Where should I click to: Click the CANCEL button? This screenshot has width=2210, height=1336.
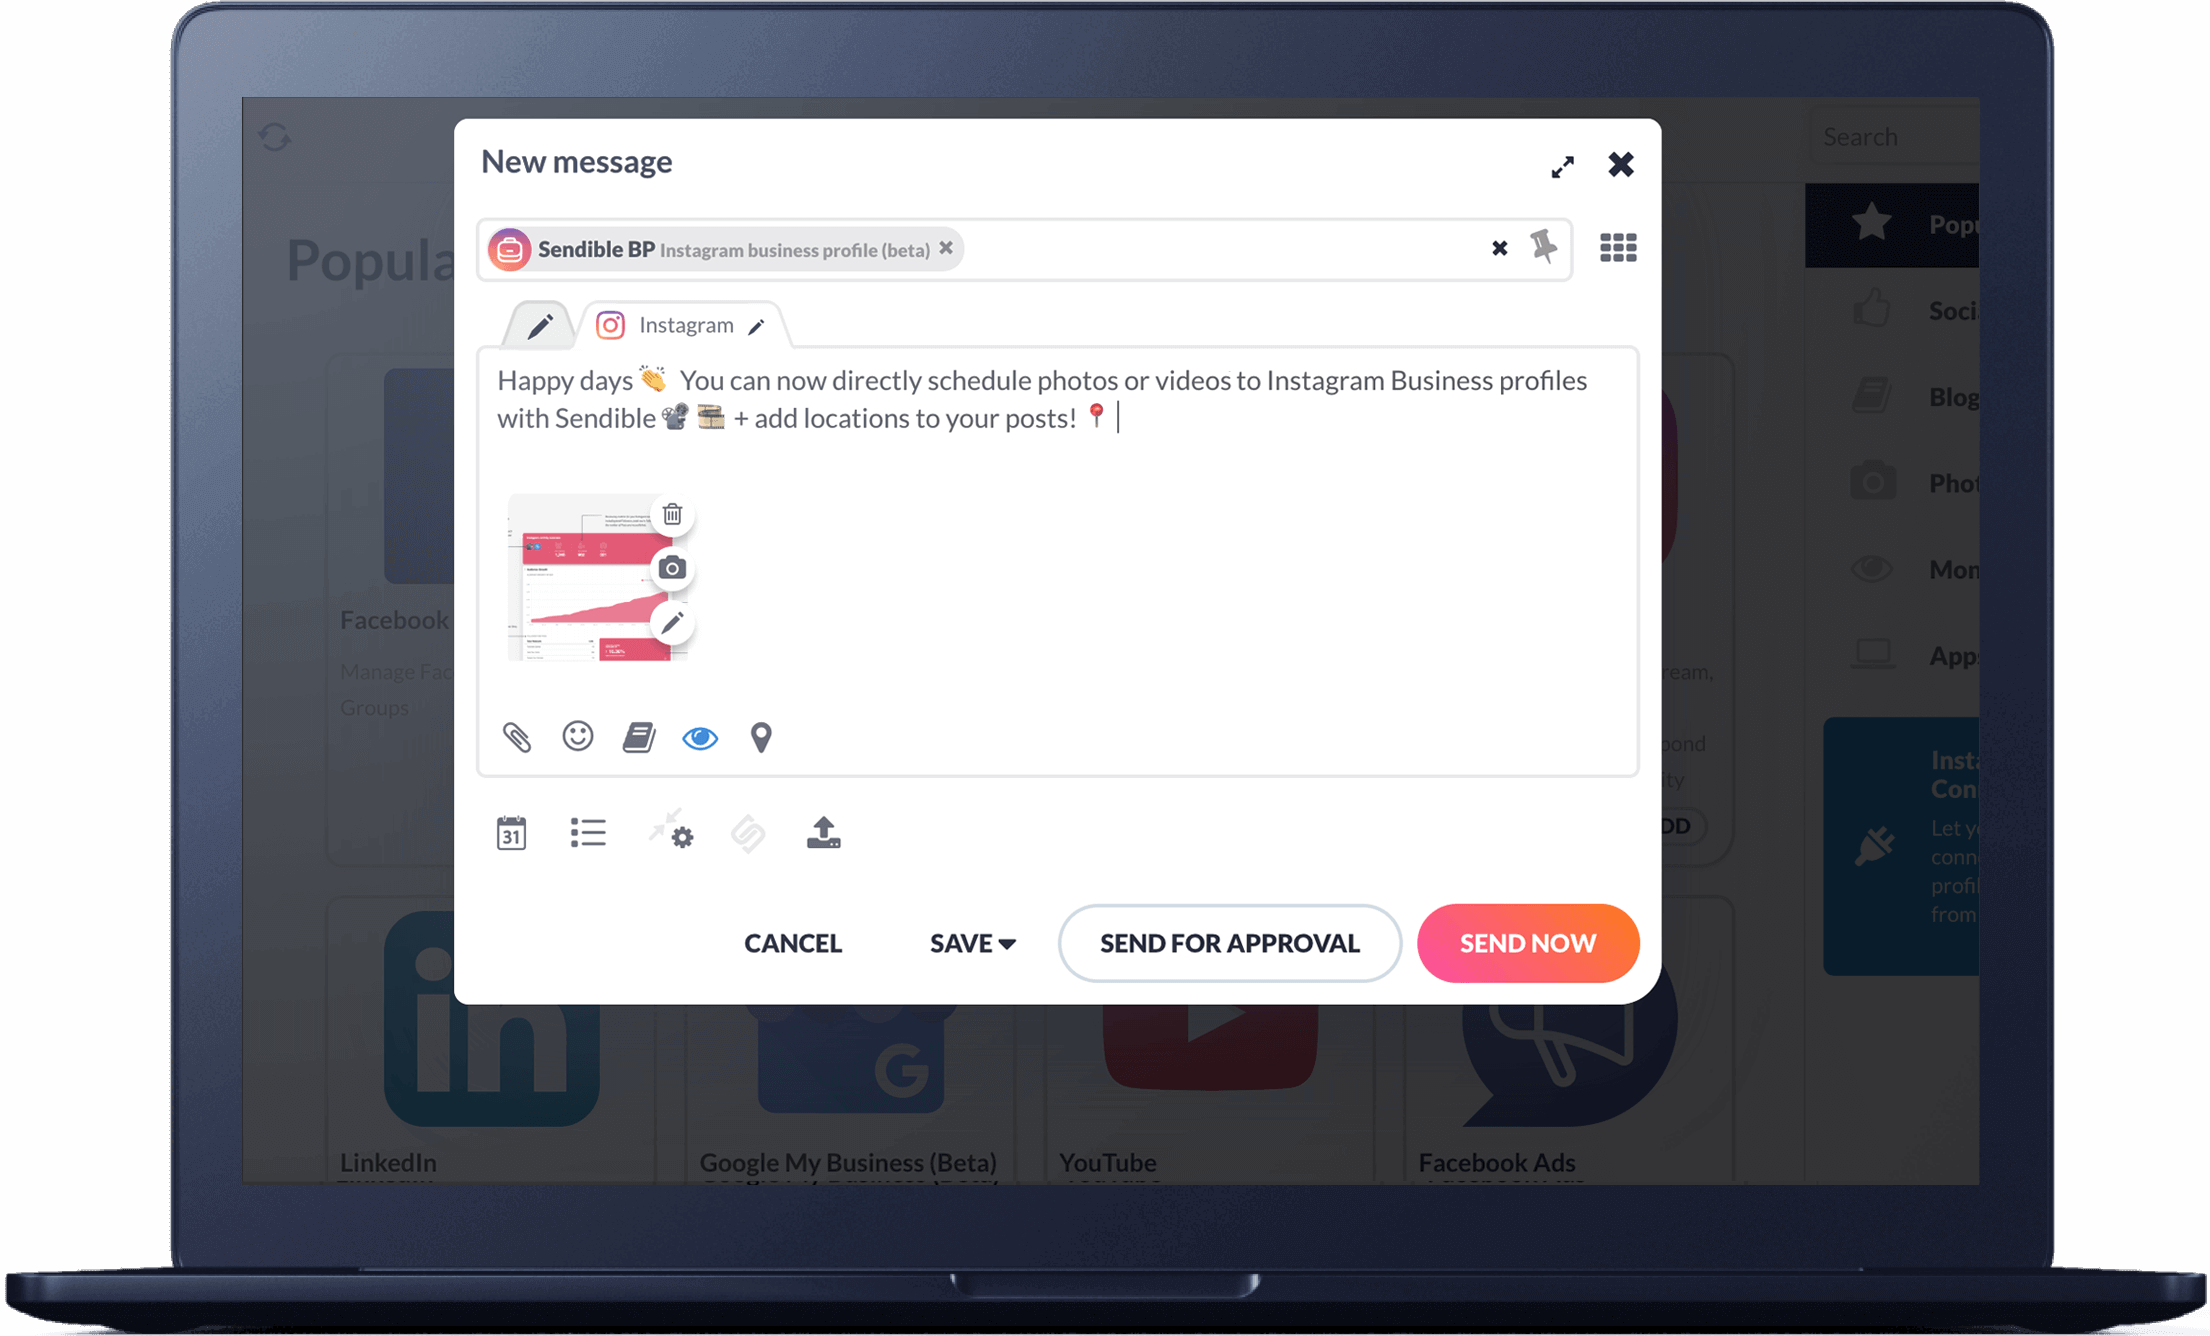[792, 943]
